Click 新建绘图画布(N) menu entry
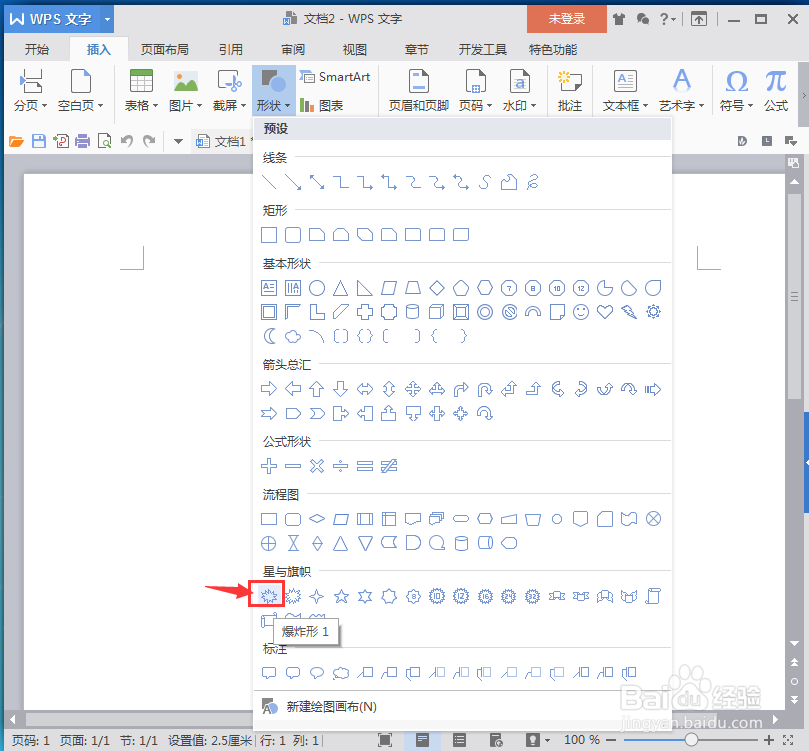This screenshot has height=751, width=809. coord(331,707)
